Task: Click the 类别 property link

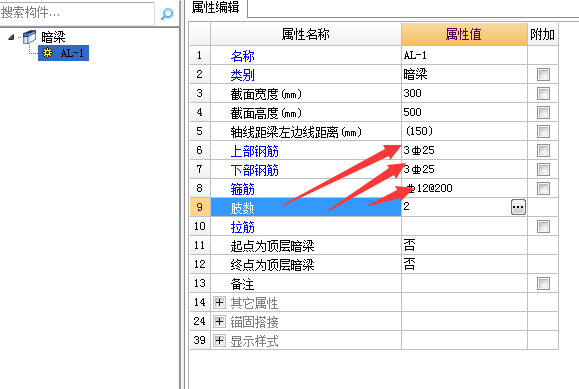Action: [x=243, y=75]
